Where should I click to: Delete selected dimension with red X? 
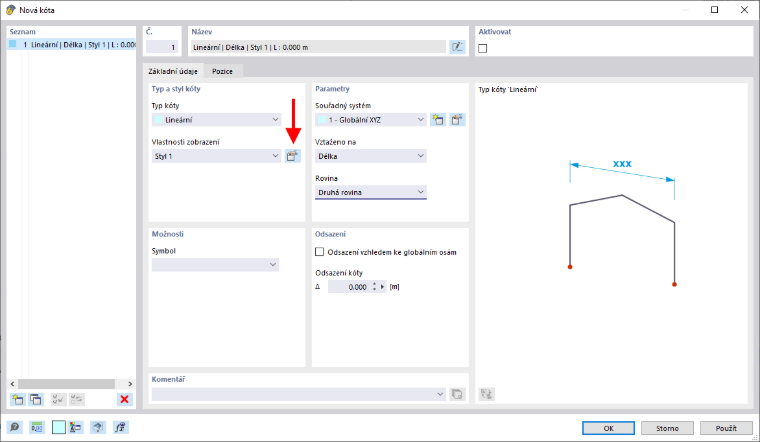click(124, 399)
